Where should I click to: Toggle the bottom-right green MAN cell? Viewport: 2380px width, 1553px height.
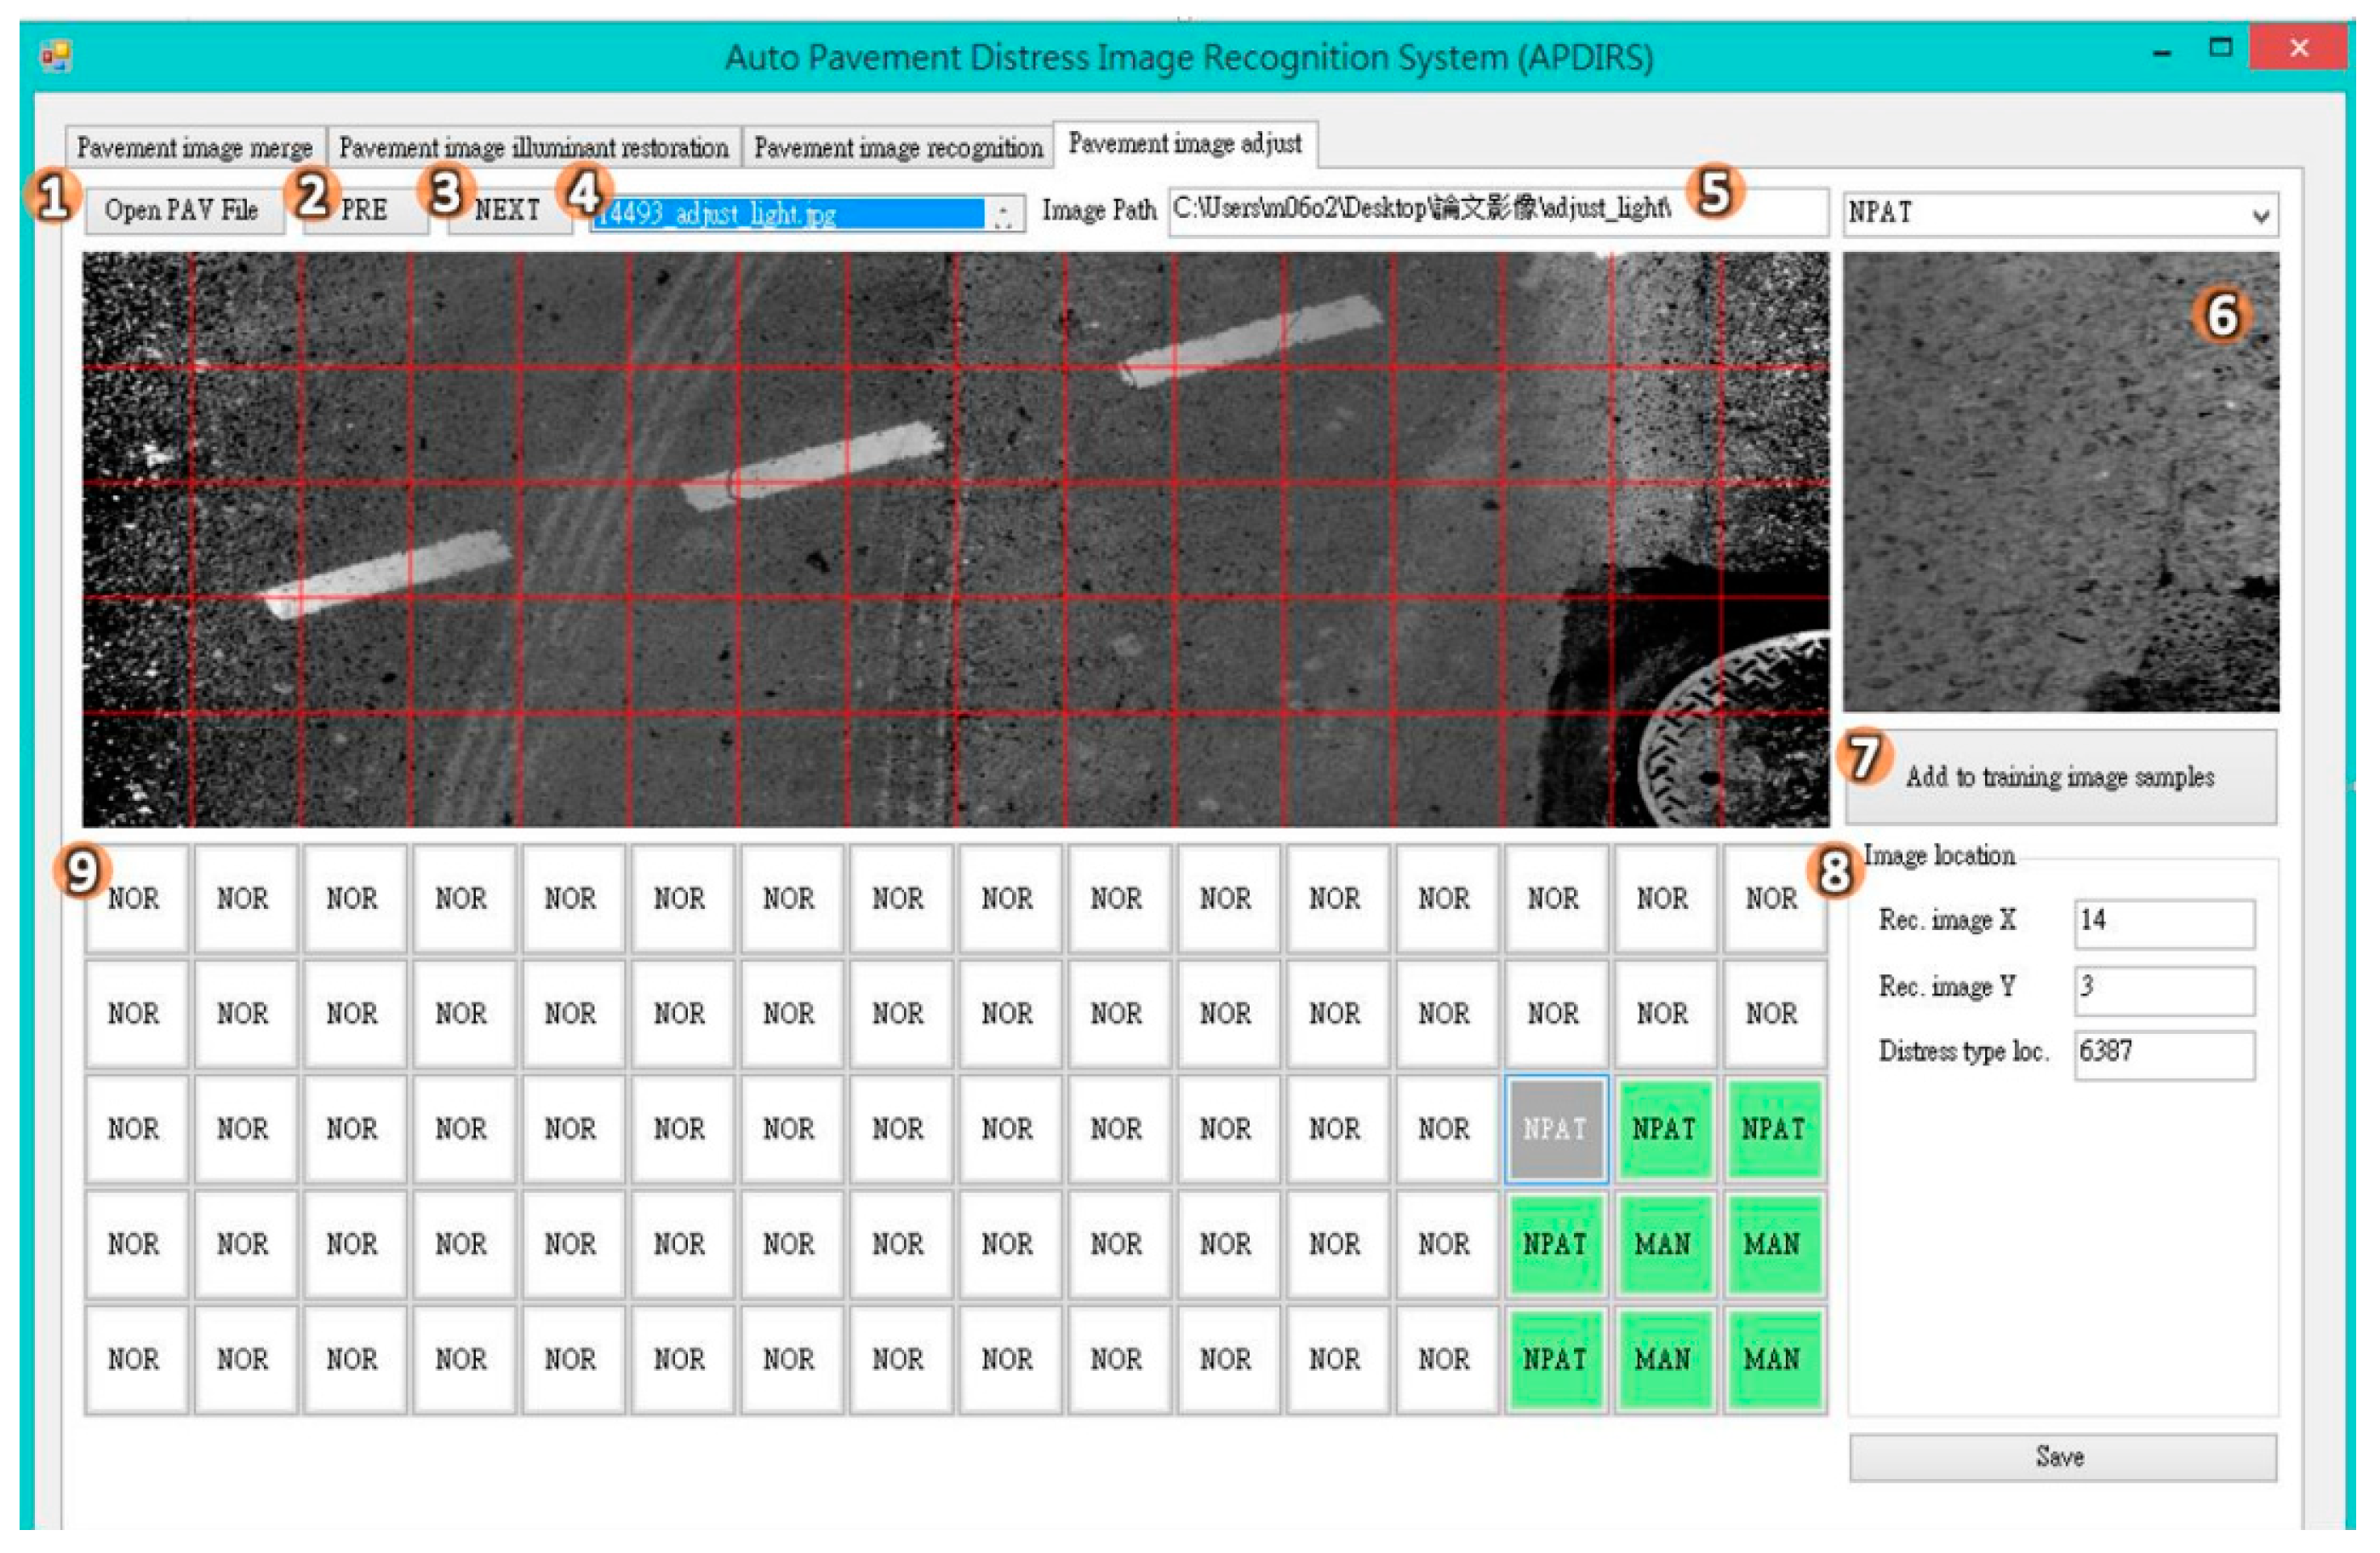(x=1772, y=1359)
